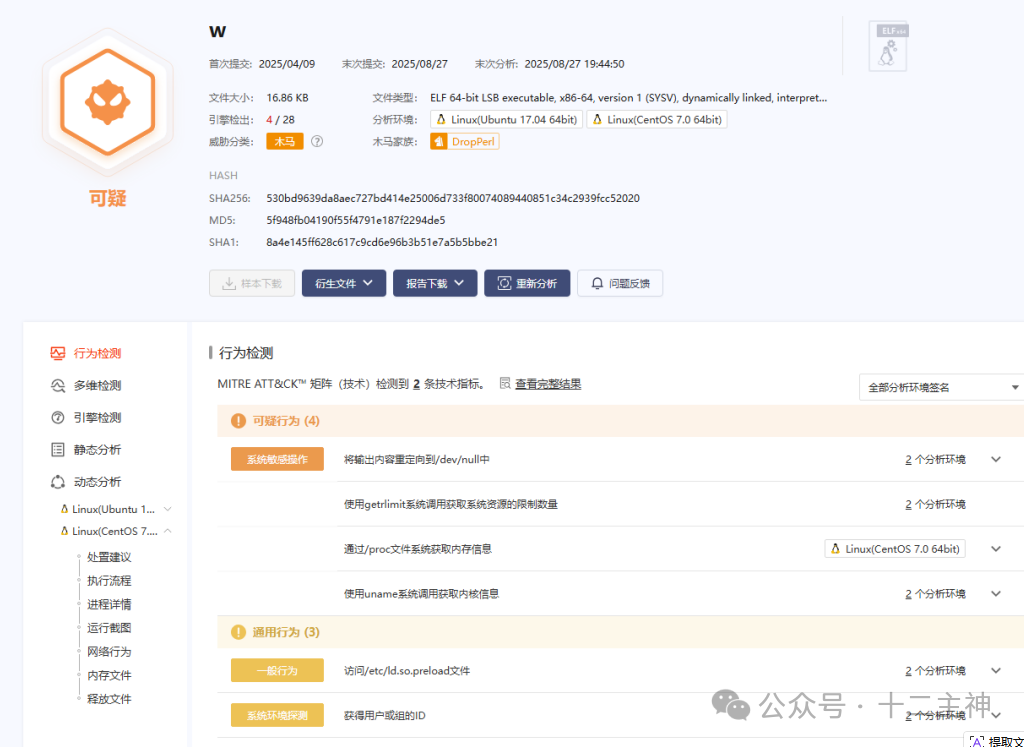Click the DropPerl malware family tag

(464, 141)
